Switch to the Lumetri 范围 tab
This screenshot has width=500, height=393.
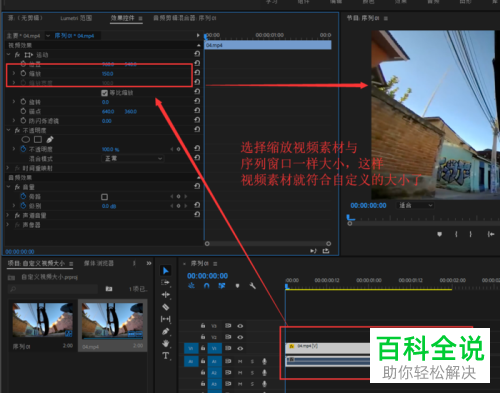coord(76,18)
